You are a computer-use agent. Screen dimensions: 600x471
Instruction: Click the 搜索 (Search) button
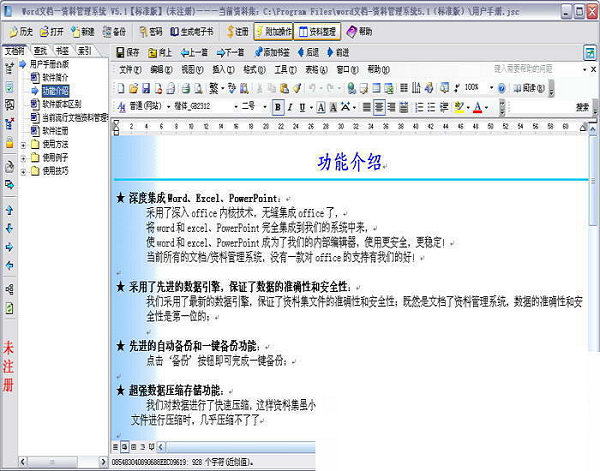[x=582, y=107]
